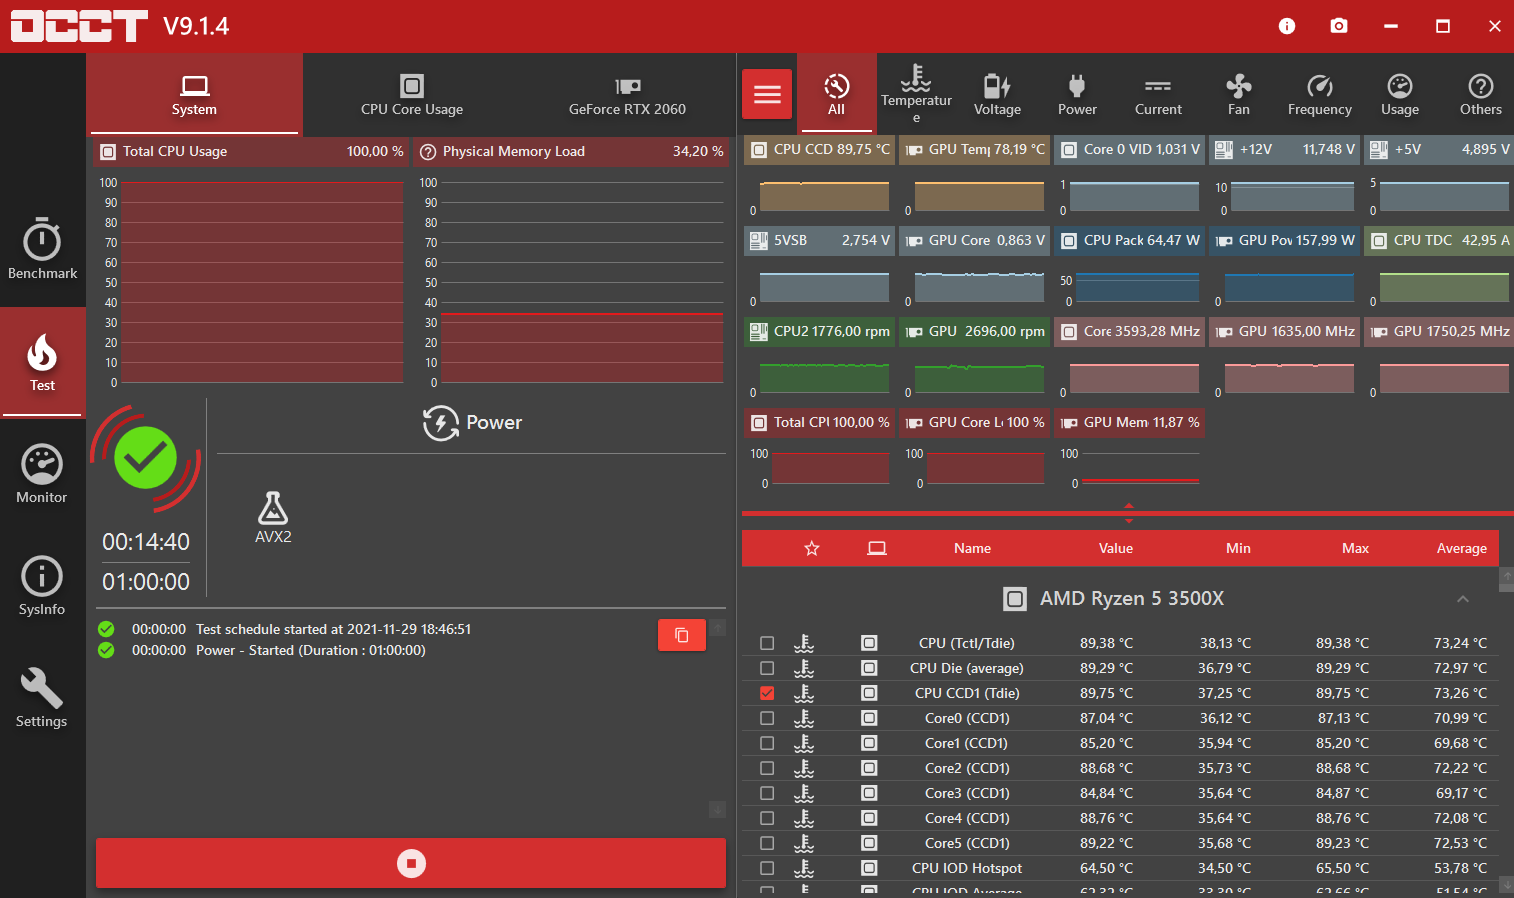Switch to the System tab
1514x898 pixels.
[194, 95]
